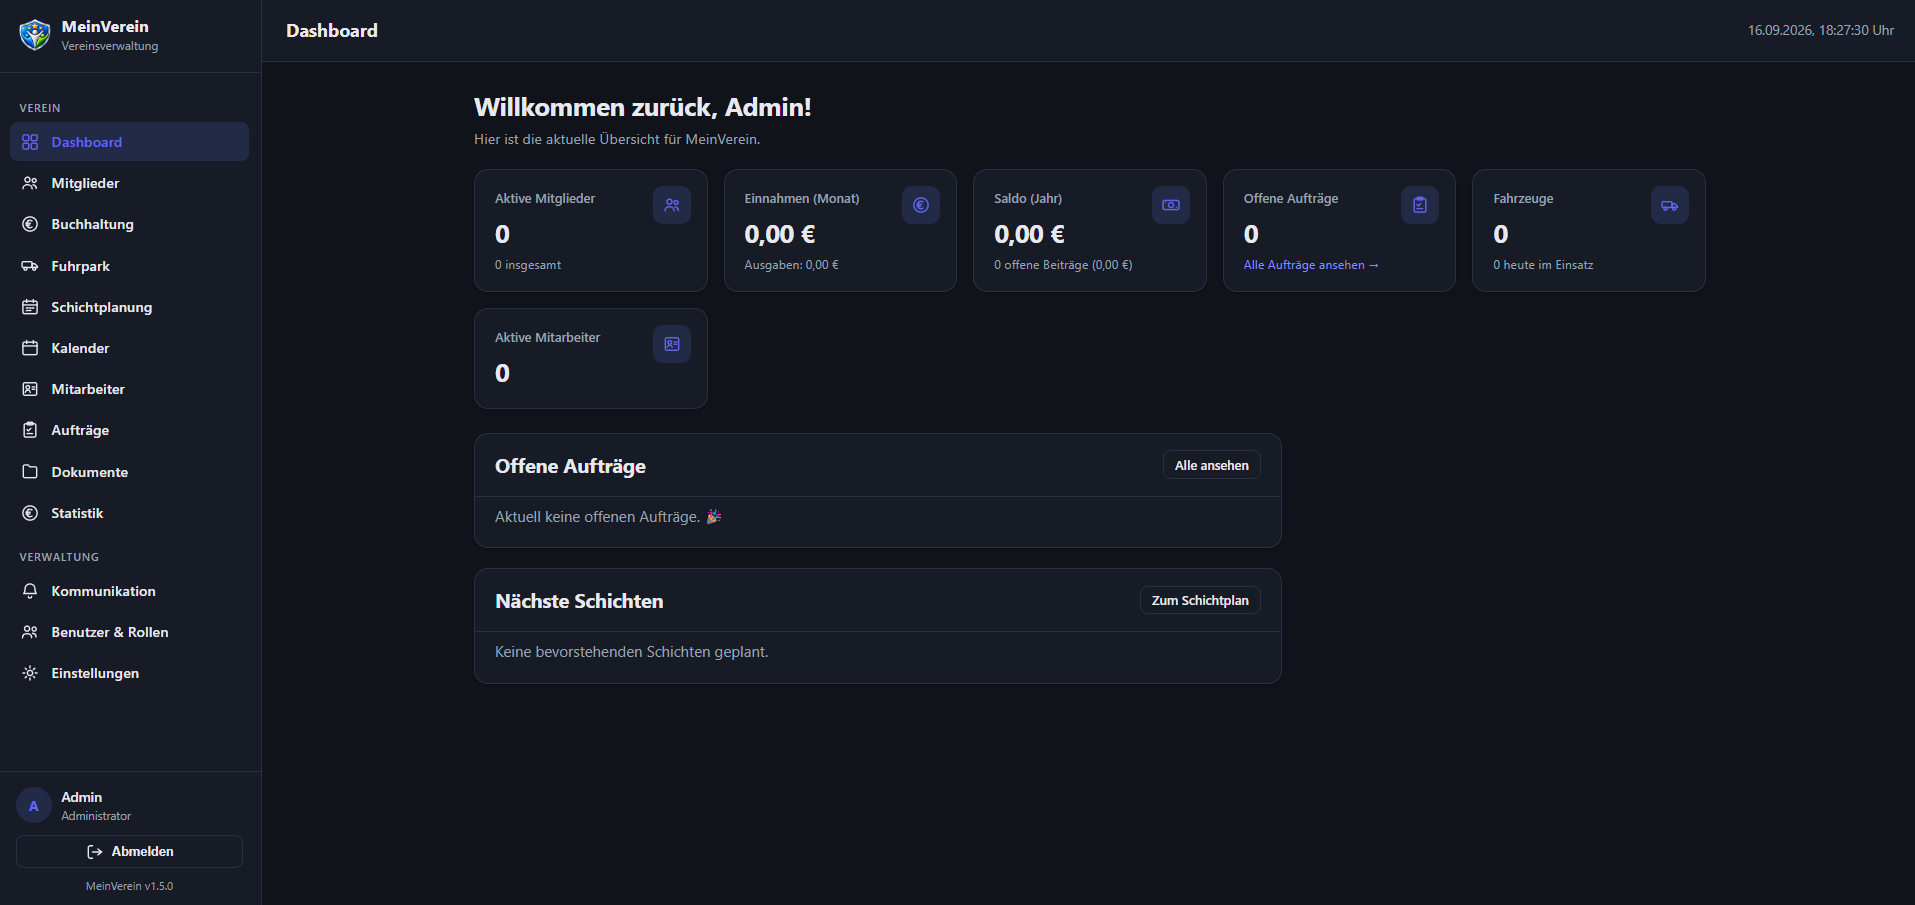1915x905 pixels.
Task: Click the MeinVerein shield logo
Action: click(35, 35)
